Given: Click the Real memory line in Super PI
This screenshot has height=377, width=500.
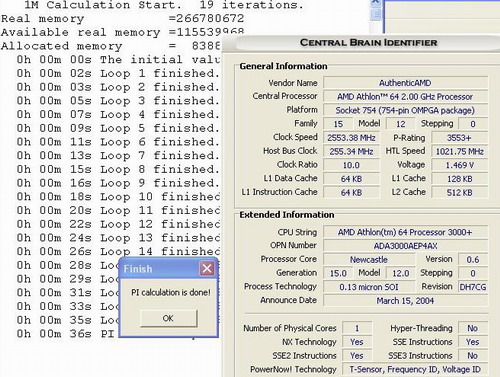Looking at the screenshot, I should pos(122,18).
